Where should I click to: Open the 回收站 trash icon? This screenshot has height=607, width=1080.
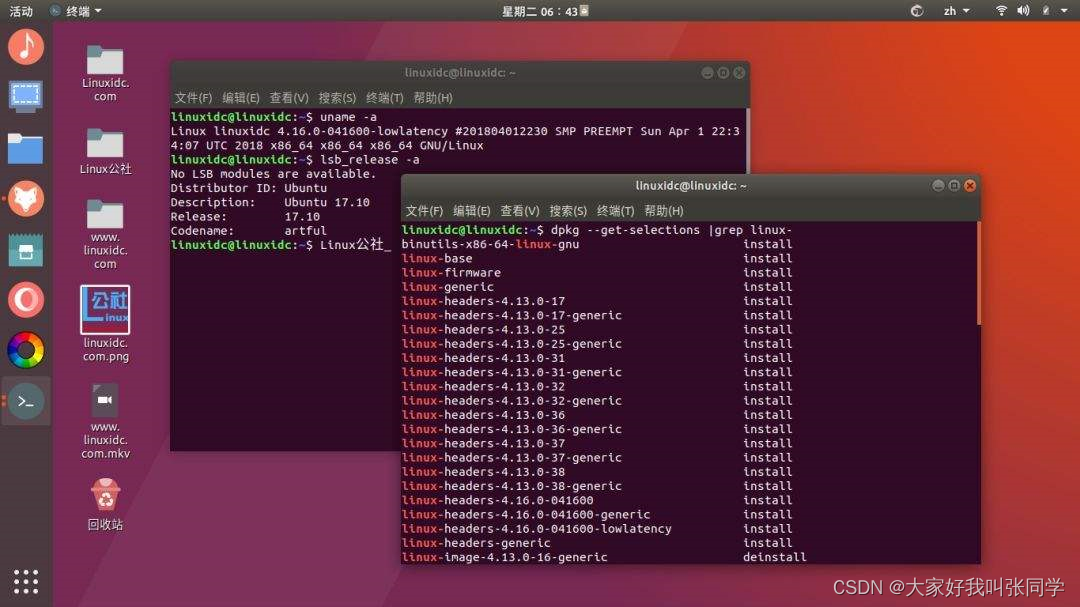click(x=105, y=504)
